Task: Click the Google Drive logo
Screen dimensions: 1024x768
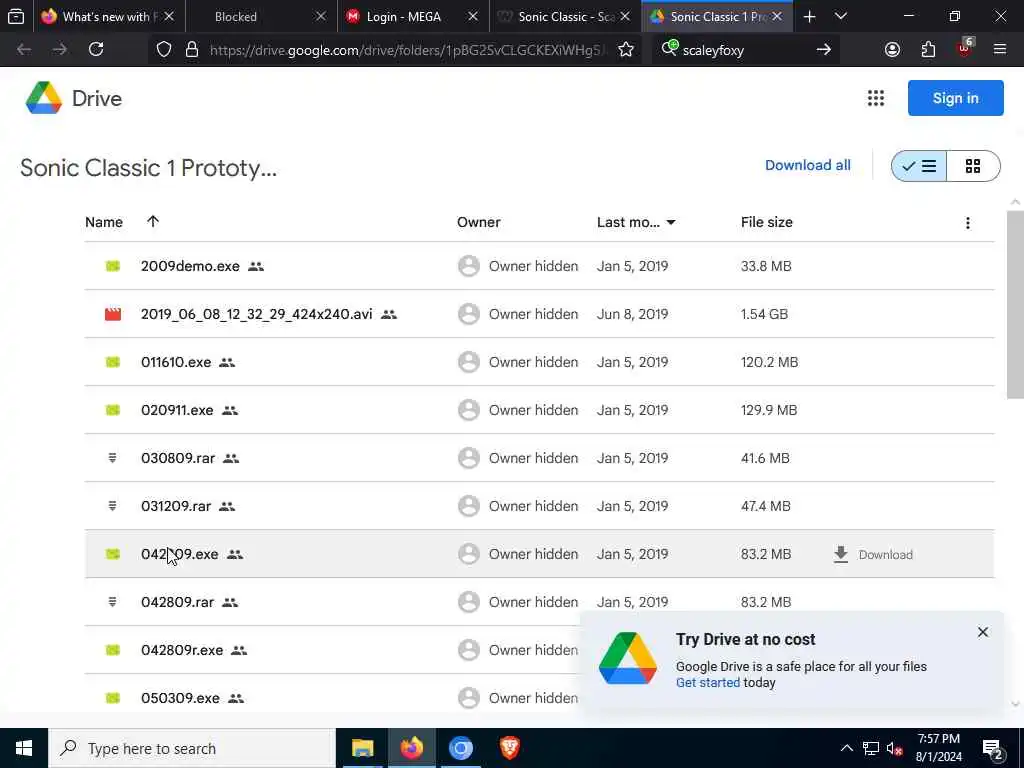Action: pyautogui.click(x=44, y=98)
